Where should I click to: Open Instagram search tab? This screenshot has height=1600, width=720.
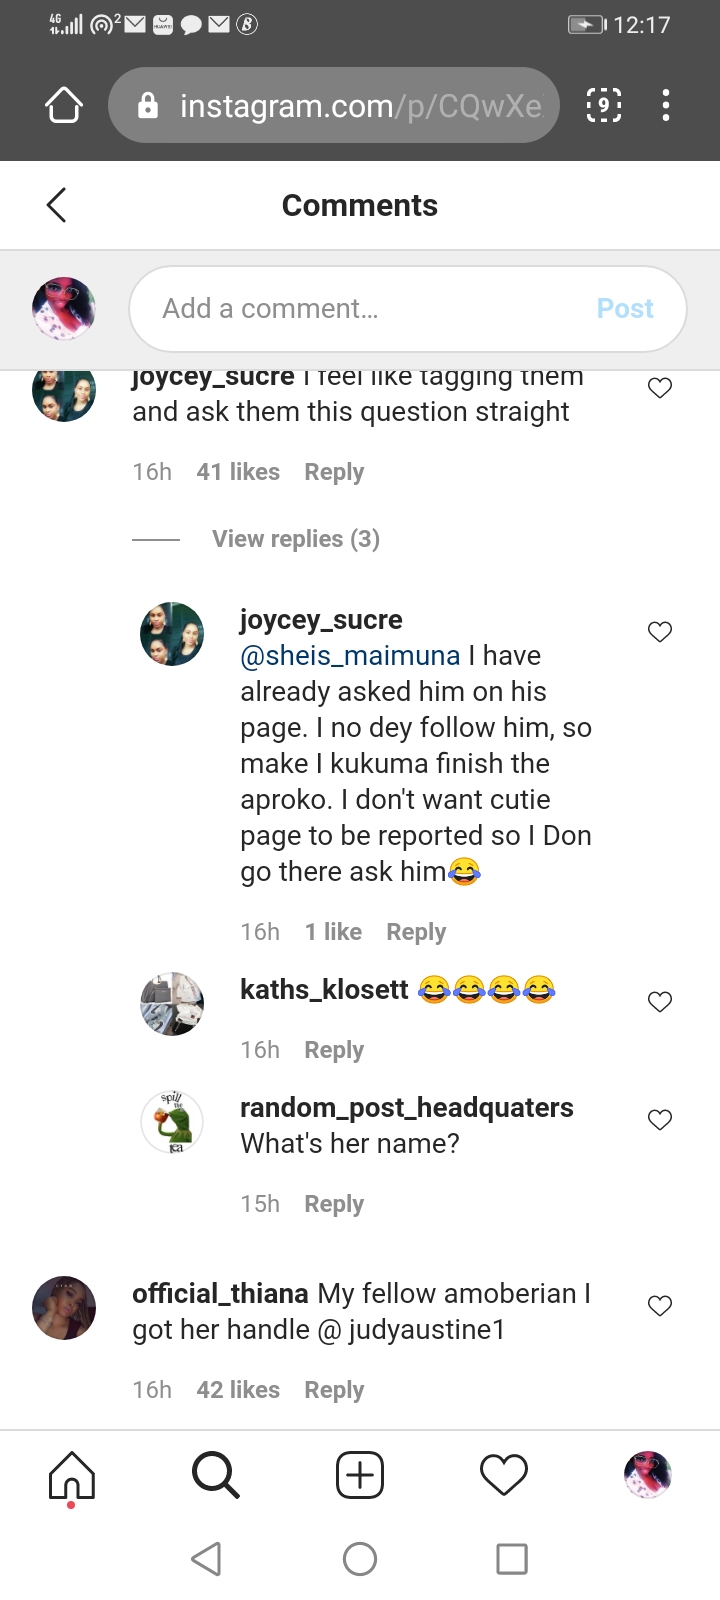215,1475
